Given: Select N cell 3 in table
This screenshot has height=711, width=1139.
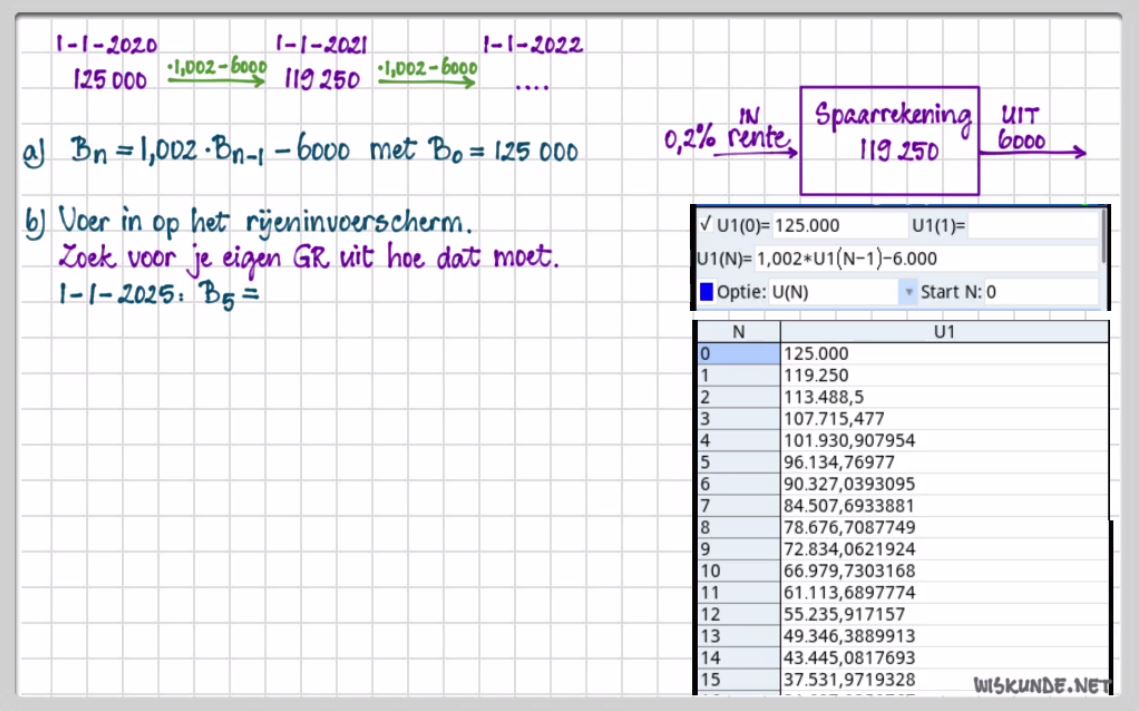Looking at the screenshot, I should (739, 419).
